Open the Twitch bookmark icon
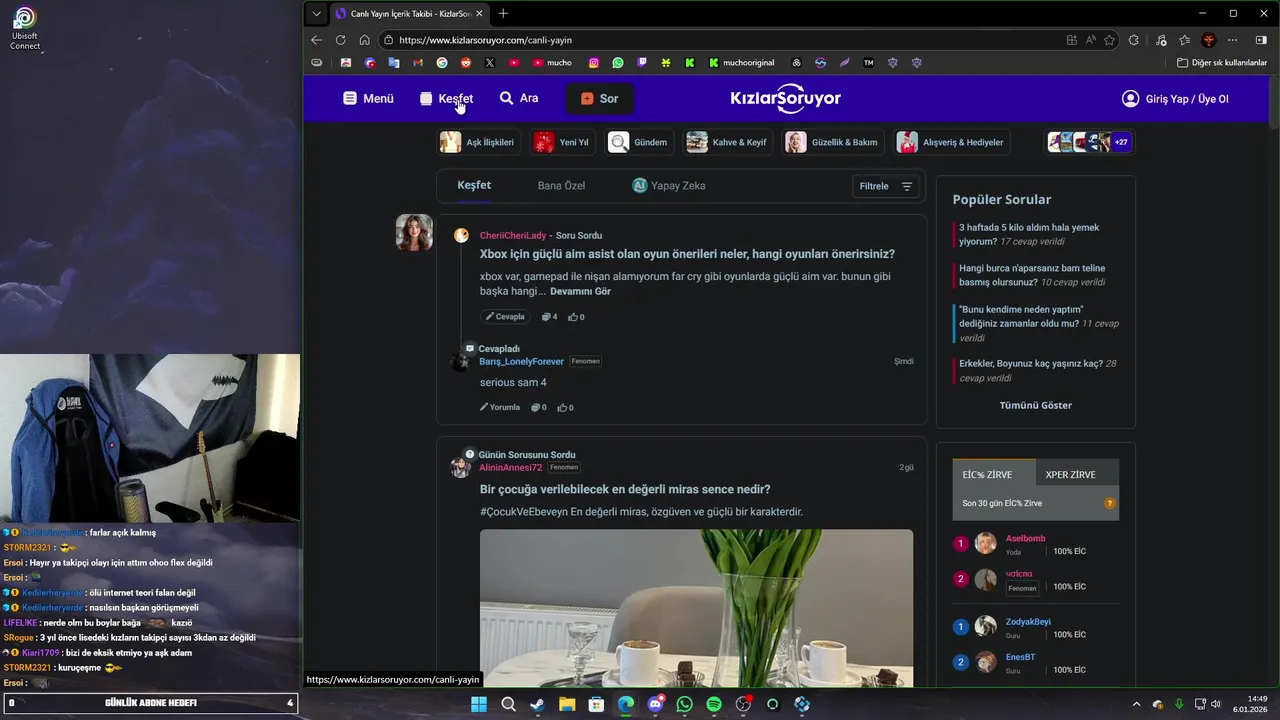This screenshot has height=720, width=1280. (x=642, y=62)
